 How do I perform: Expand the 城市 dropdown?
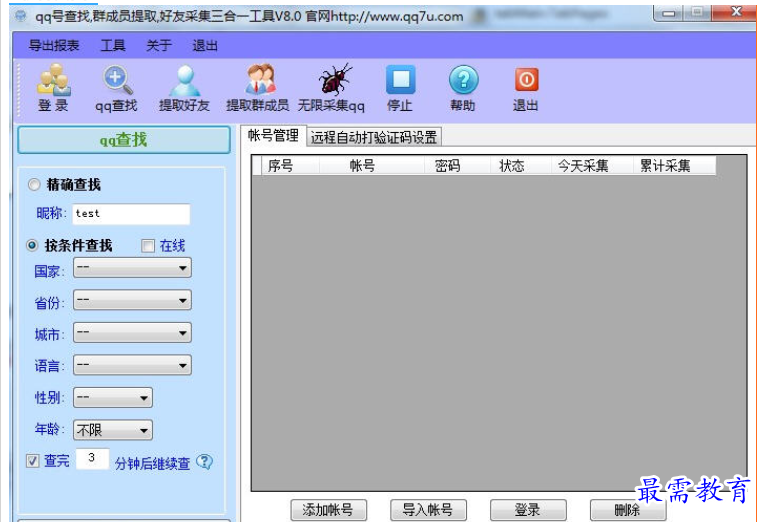point(132,333)
